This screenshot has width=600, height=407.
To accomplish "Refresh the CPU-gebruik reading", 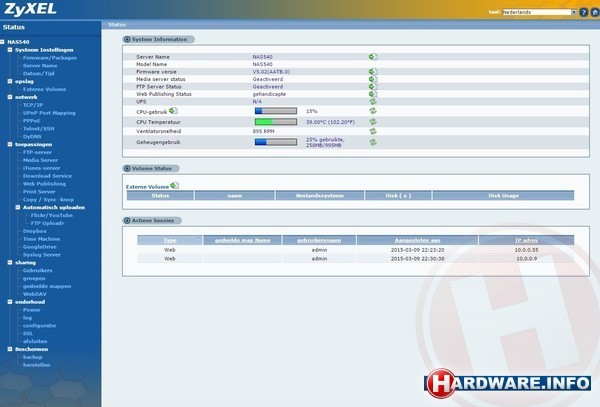I will click(x=372, y=110).
